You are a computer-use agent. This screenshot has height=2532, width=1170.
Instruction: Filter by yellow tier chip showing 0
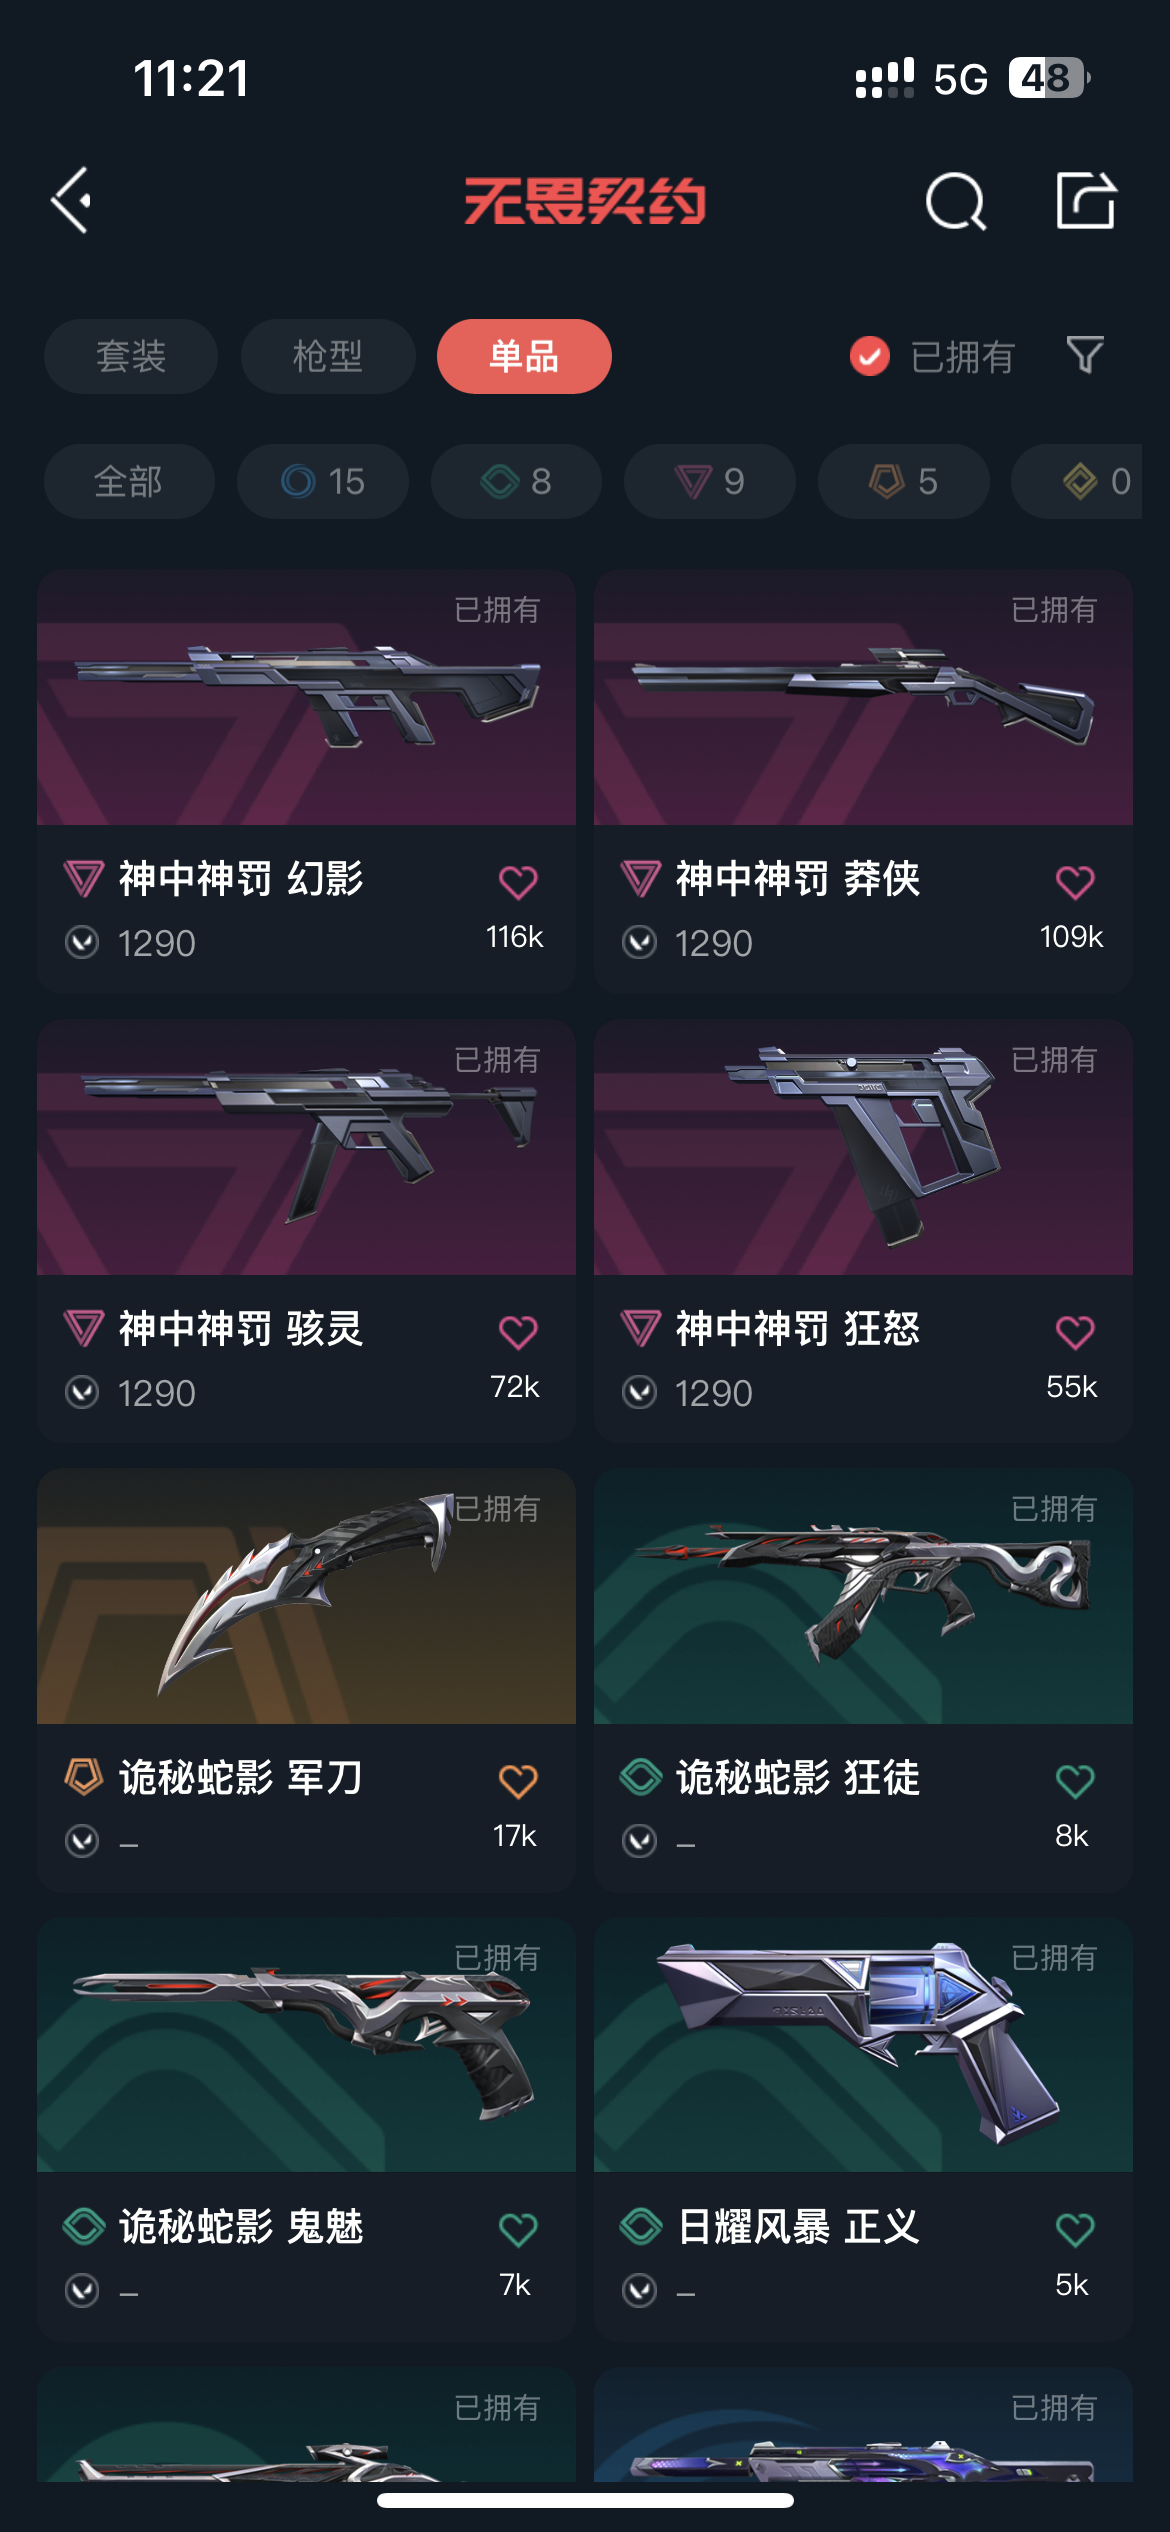[1077, 481]
